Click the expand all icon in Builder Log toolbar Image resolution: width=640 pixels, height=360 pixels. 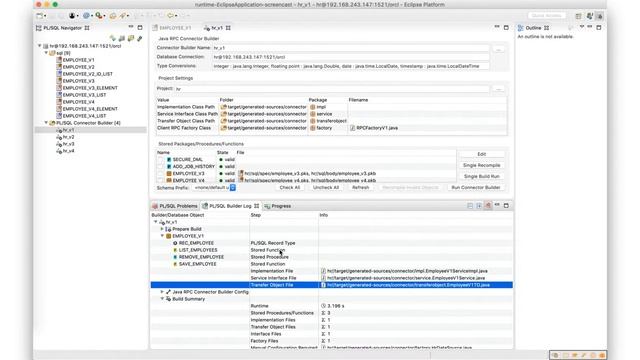tap(479, 205)
